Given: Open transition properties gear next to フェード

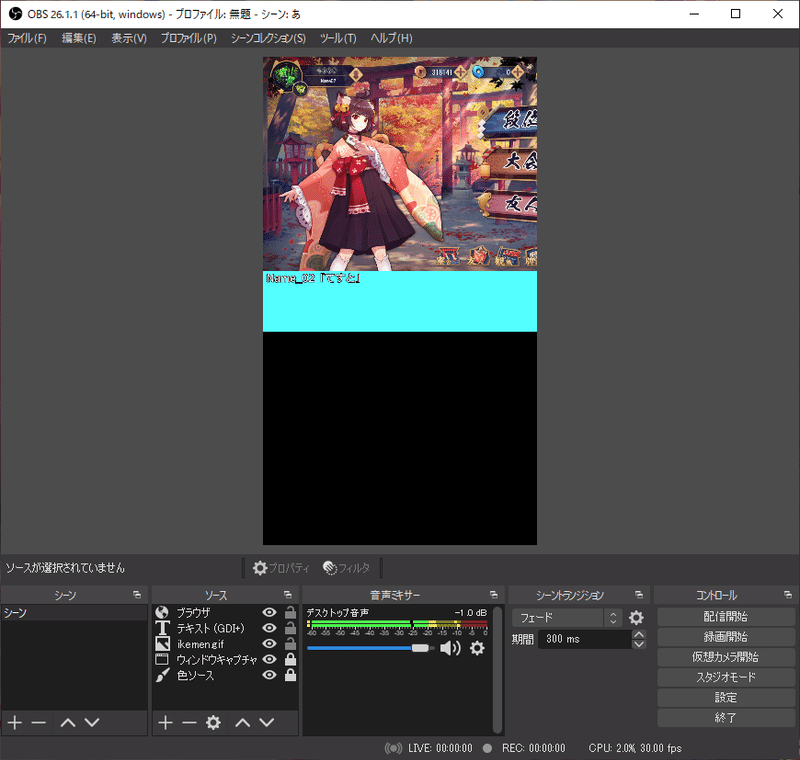Looking at the screenshot, I should [x=636, y=618].
